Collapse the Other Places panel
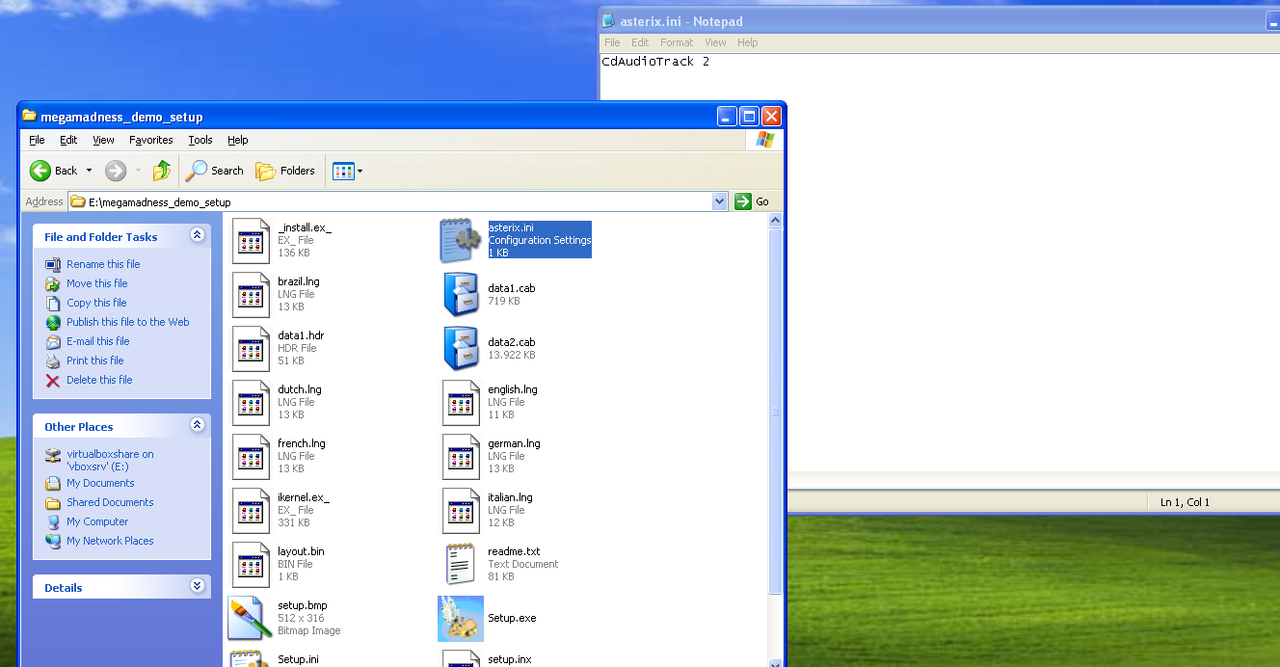 [x=197, y=425]
